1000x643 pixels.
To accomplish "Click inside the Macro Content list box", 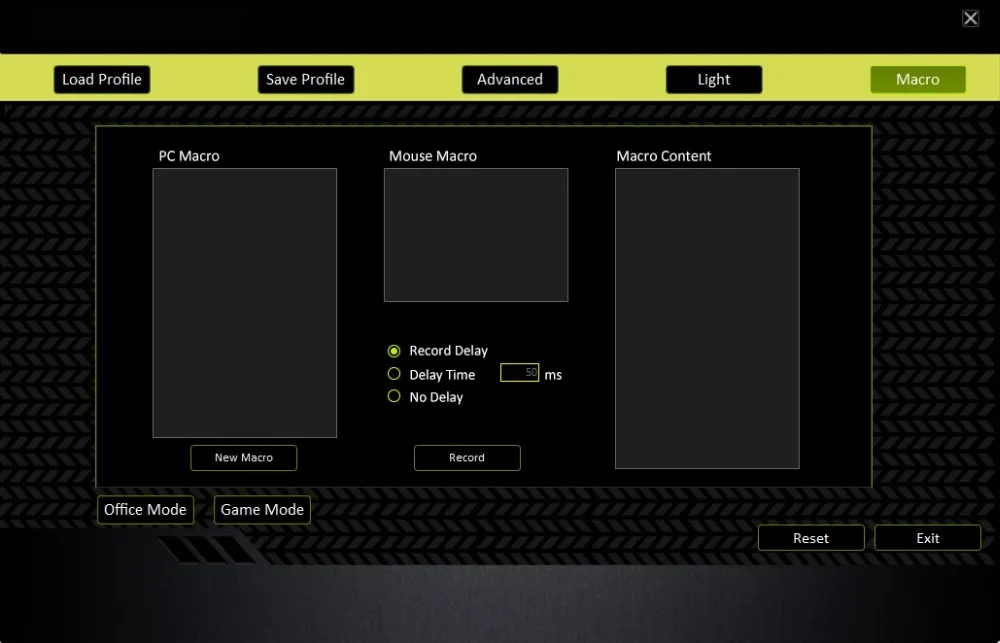I will tap(707, 318).
